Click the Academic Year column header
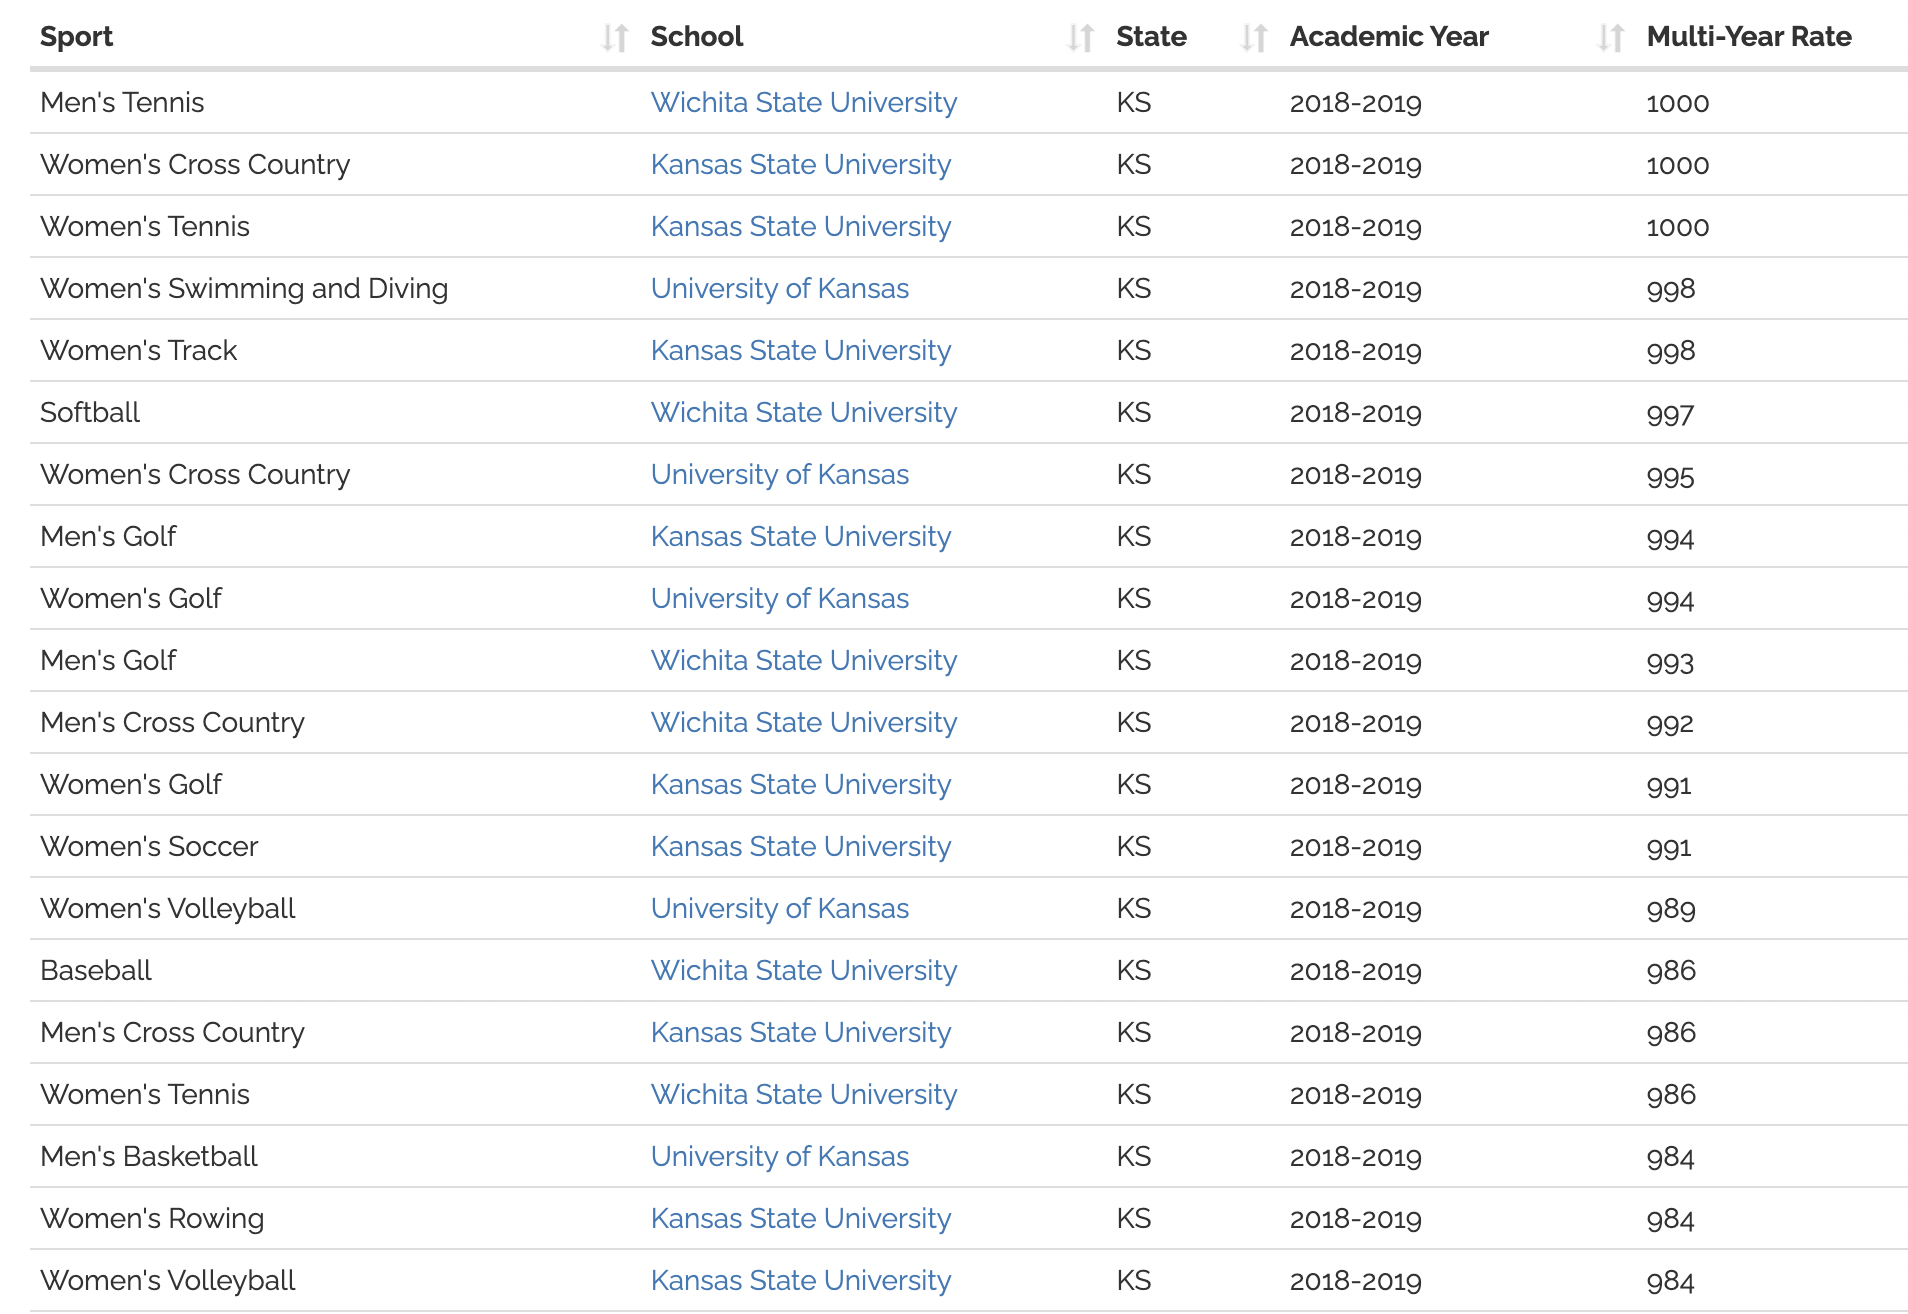The height and width of the screenshot is (1314, 1908). [x=1389, y=37]
